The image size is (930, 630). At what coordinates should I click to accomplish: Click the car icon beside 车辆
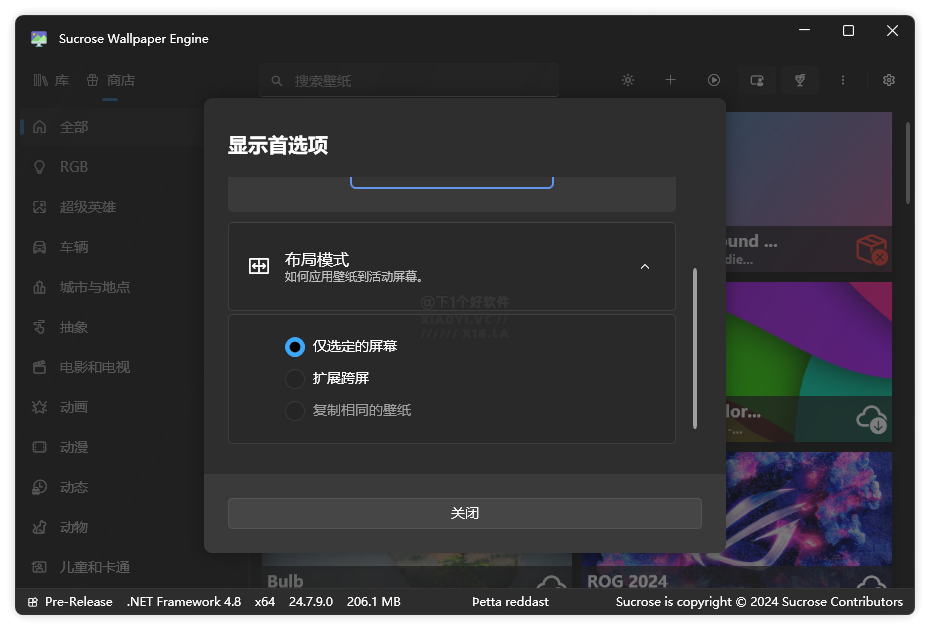tap(39, 247)
